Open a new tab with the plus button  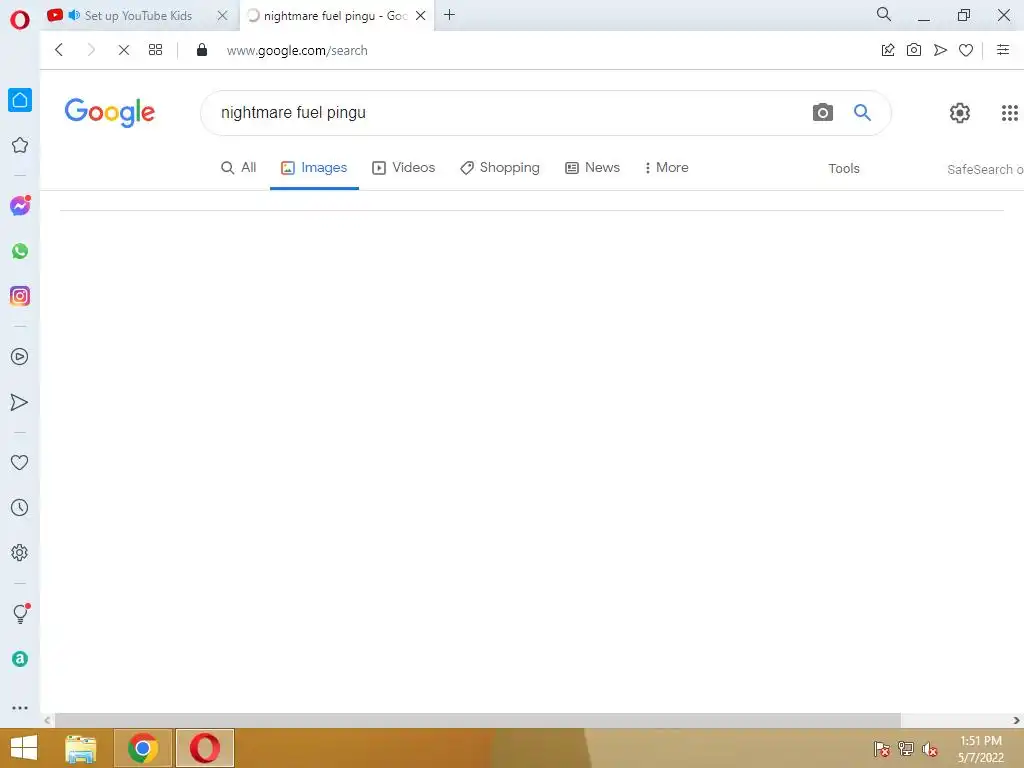click(x=449, y=14)
